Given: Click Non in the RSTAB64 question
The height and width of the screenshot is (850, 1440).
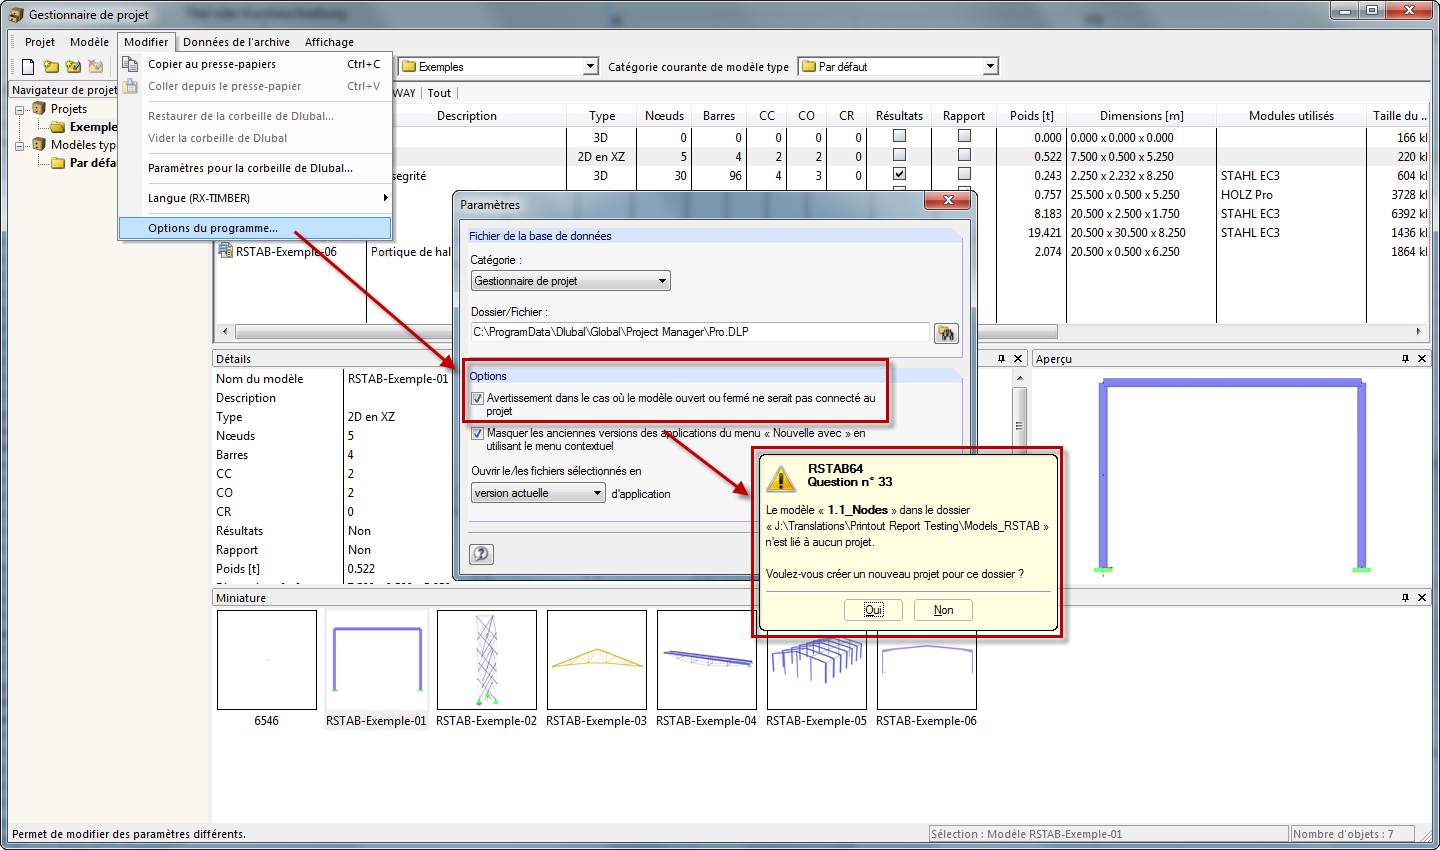Looking at the screenshot, I should [x=943, y=610].
